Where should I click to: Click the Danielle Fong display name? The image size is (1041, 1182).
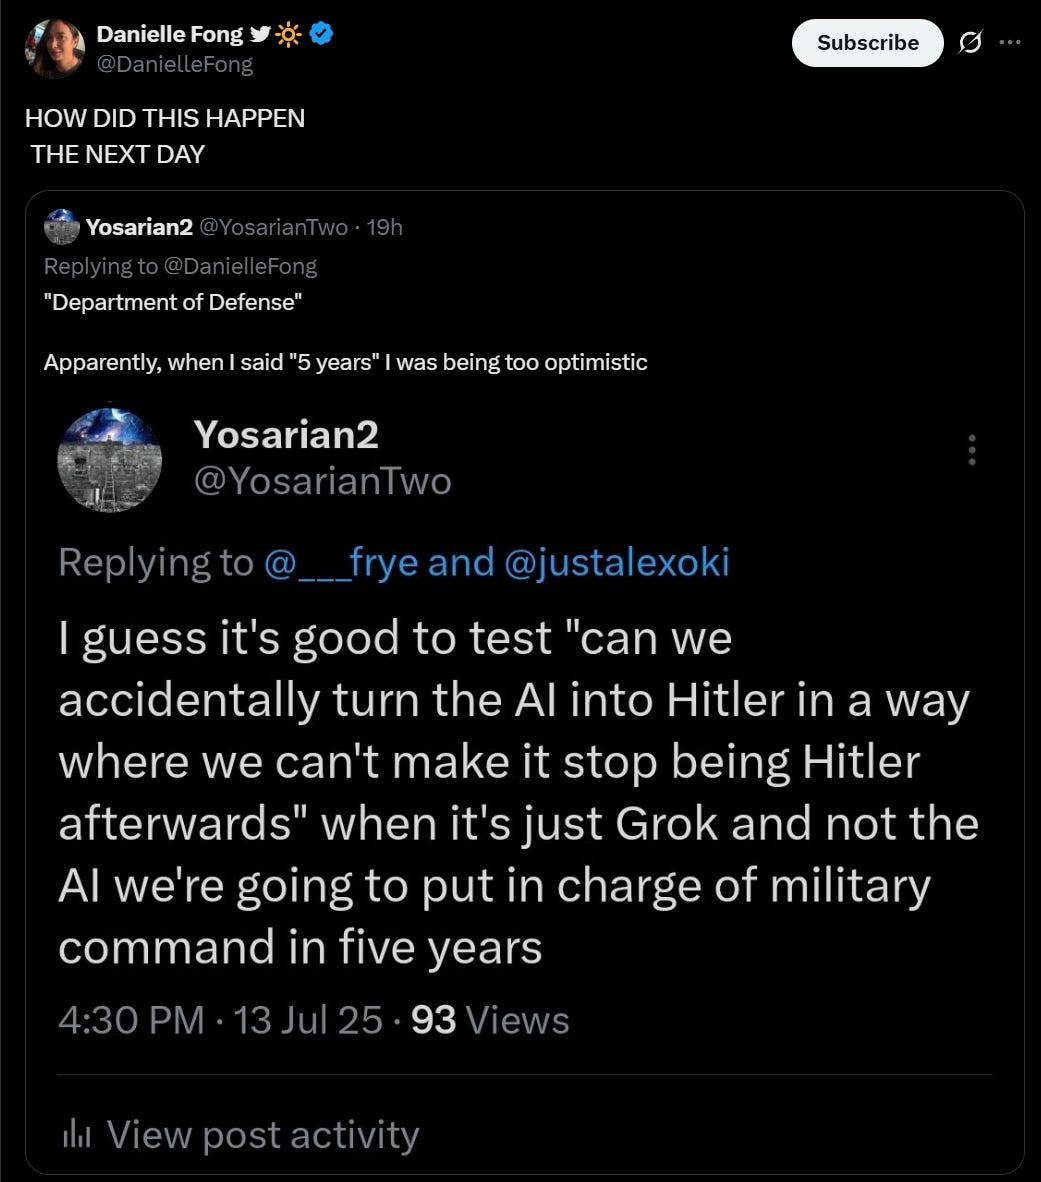click(x=169, y=34)
